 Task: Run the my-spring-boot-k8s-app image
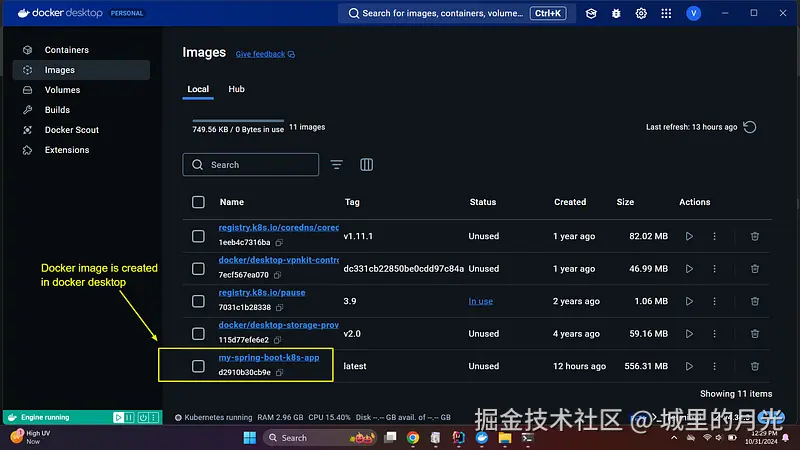(x=689, y=366)
